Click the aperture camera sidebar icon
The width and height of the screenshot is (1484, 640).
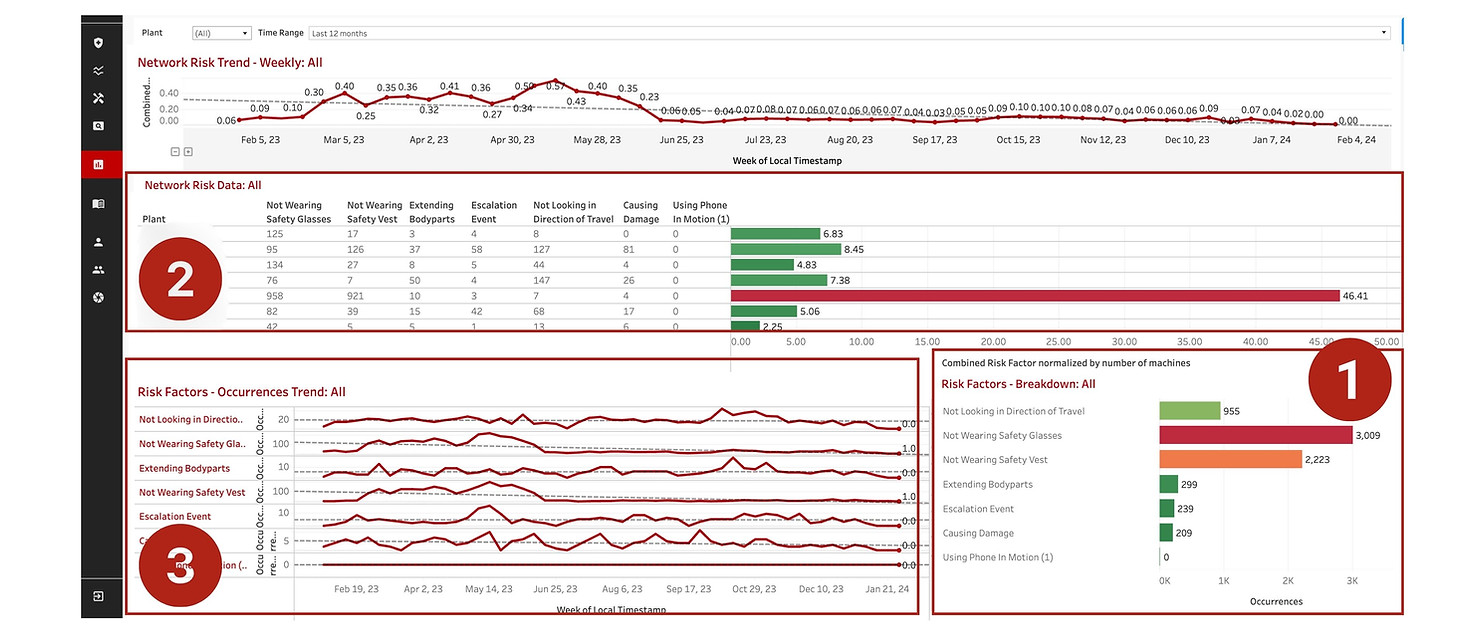point(98,298)
